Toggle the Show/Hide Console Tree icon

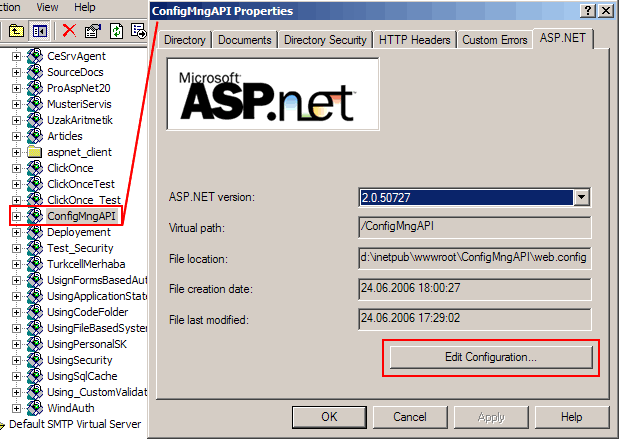click(x=39, y=31)
